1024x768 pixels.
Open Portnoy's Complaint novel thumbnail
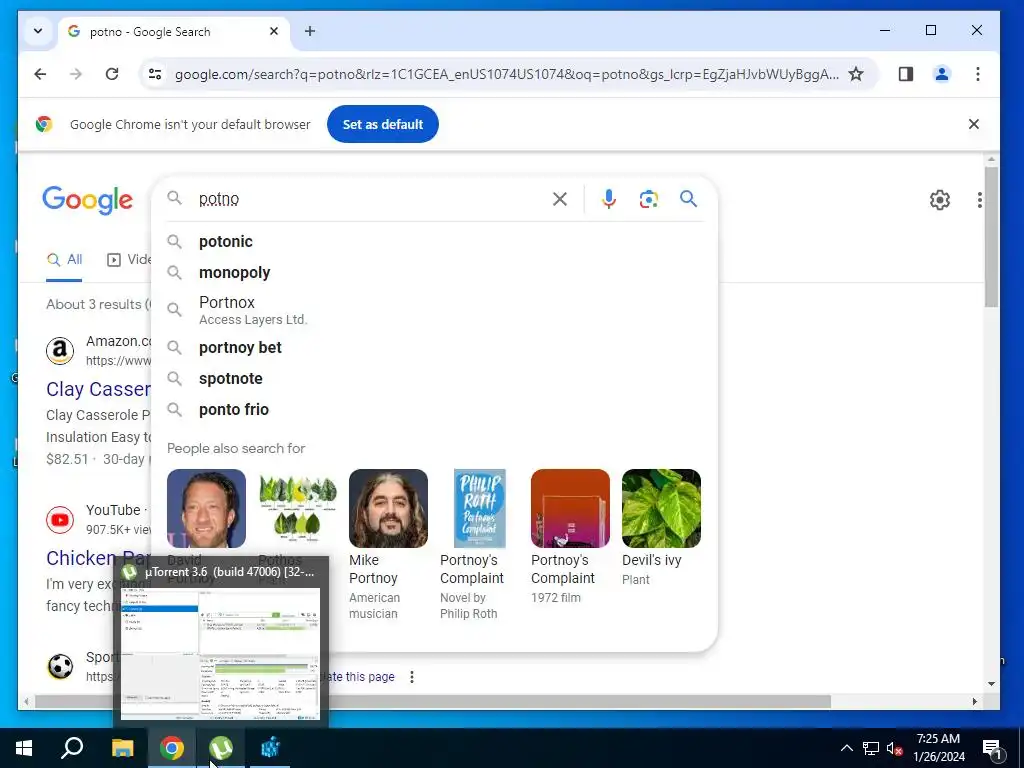pyautogui.click(x=479, y=508)
